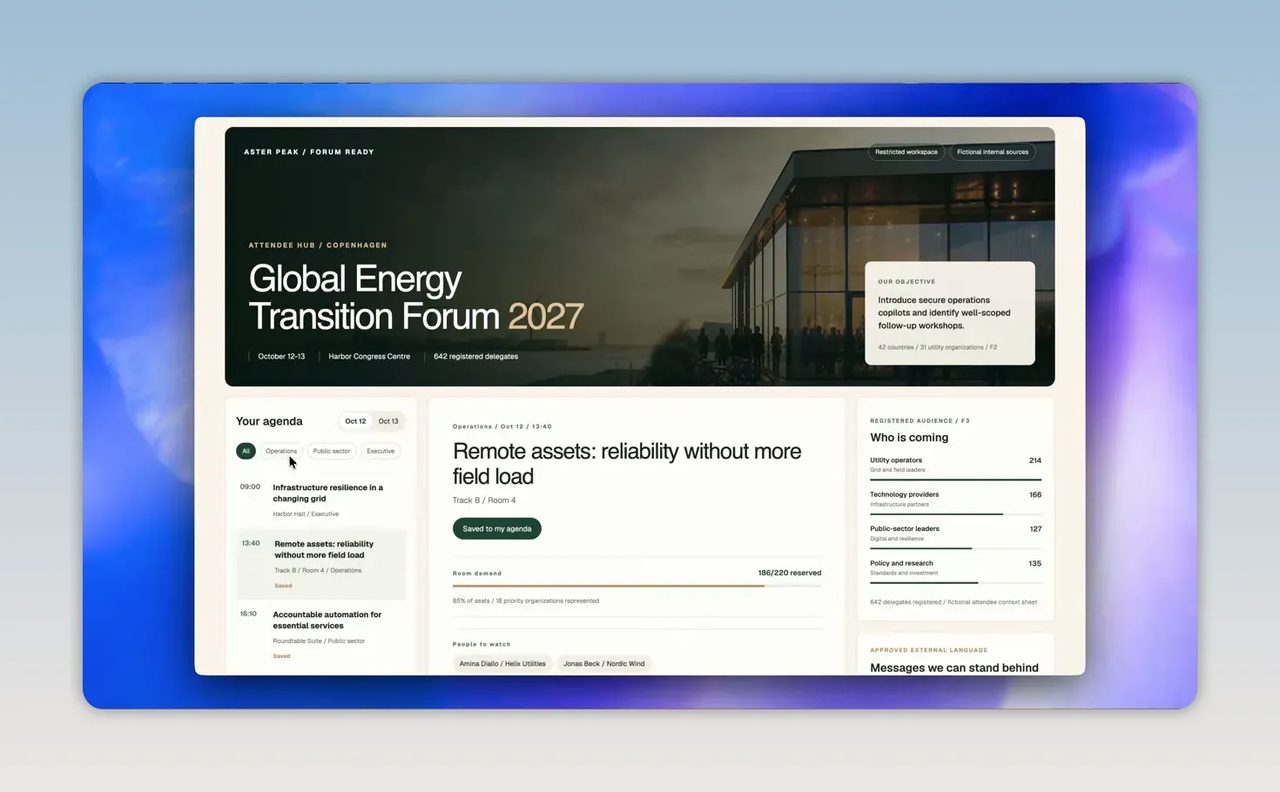Click the People to watch label

tap(481, 644)
